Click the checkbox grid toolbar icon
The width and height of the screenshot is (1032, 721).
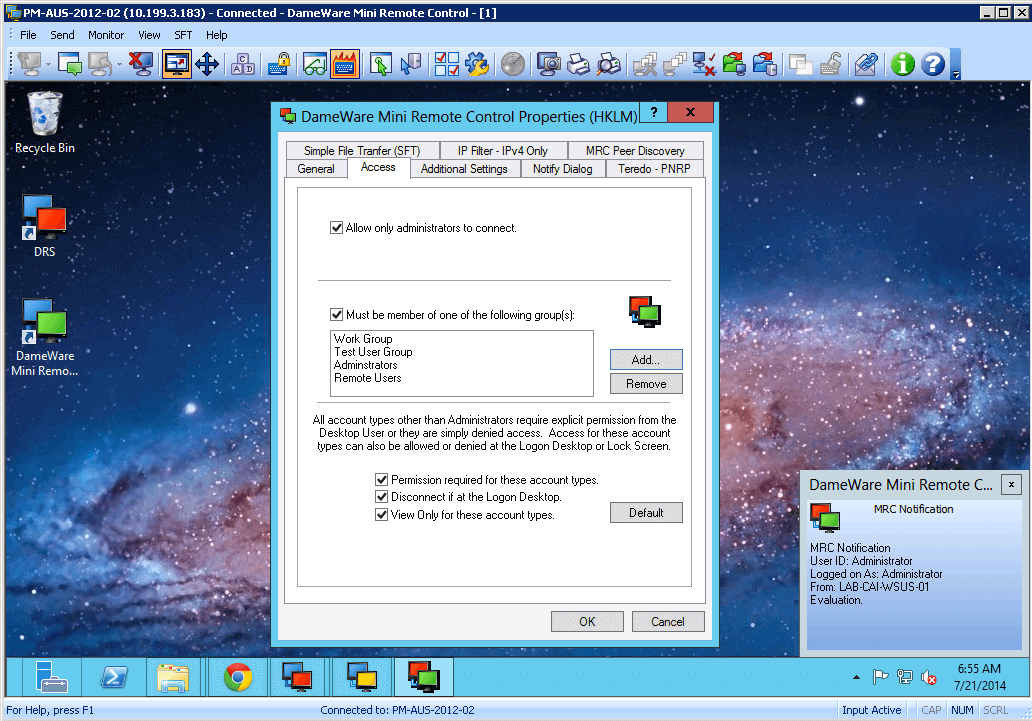(447, 64)
